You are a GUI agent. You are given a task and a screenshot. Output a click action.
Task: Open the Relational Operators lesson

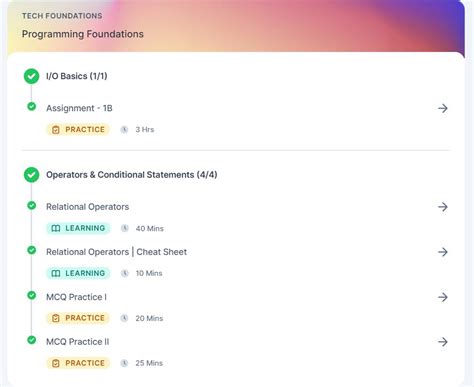click(87, 207)
